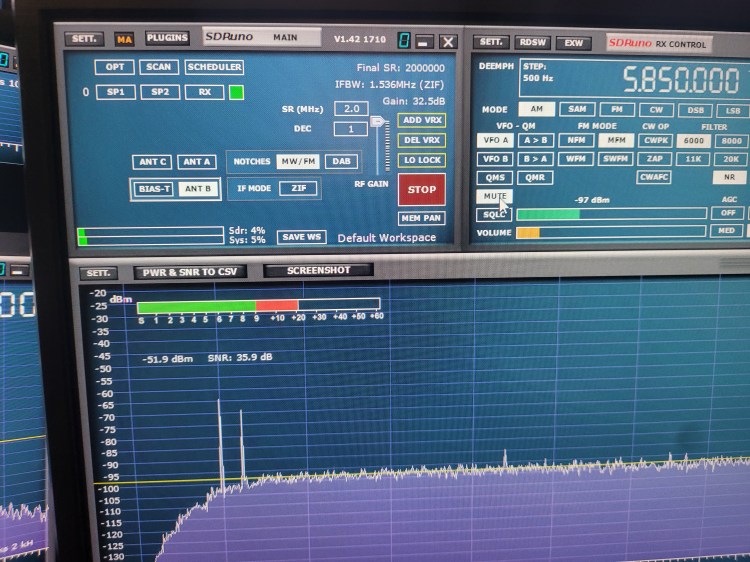Toggle BIAS-T power
The height and width of the screenshot is (562, 750).
click(x=154, y=189)
